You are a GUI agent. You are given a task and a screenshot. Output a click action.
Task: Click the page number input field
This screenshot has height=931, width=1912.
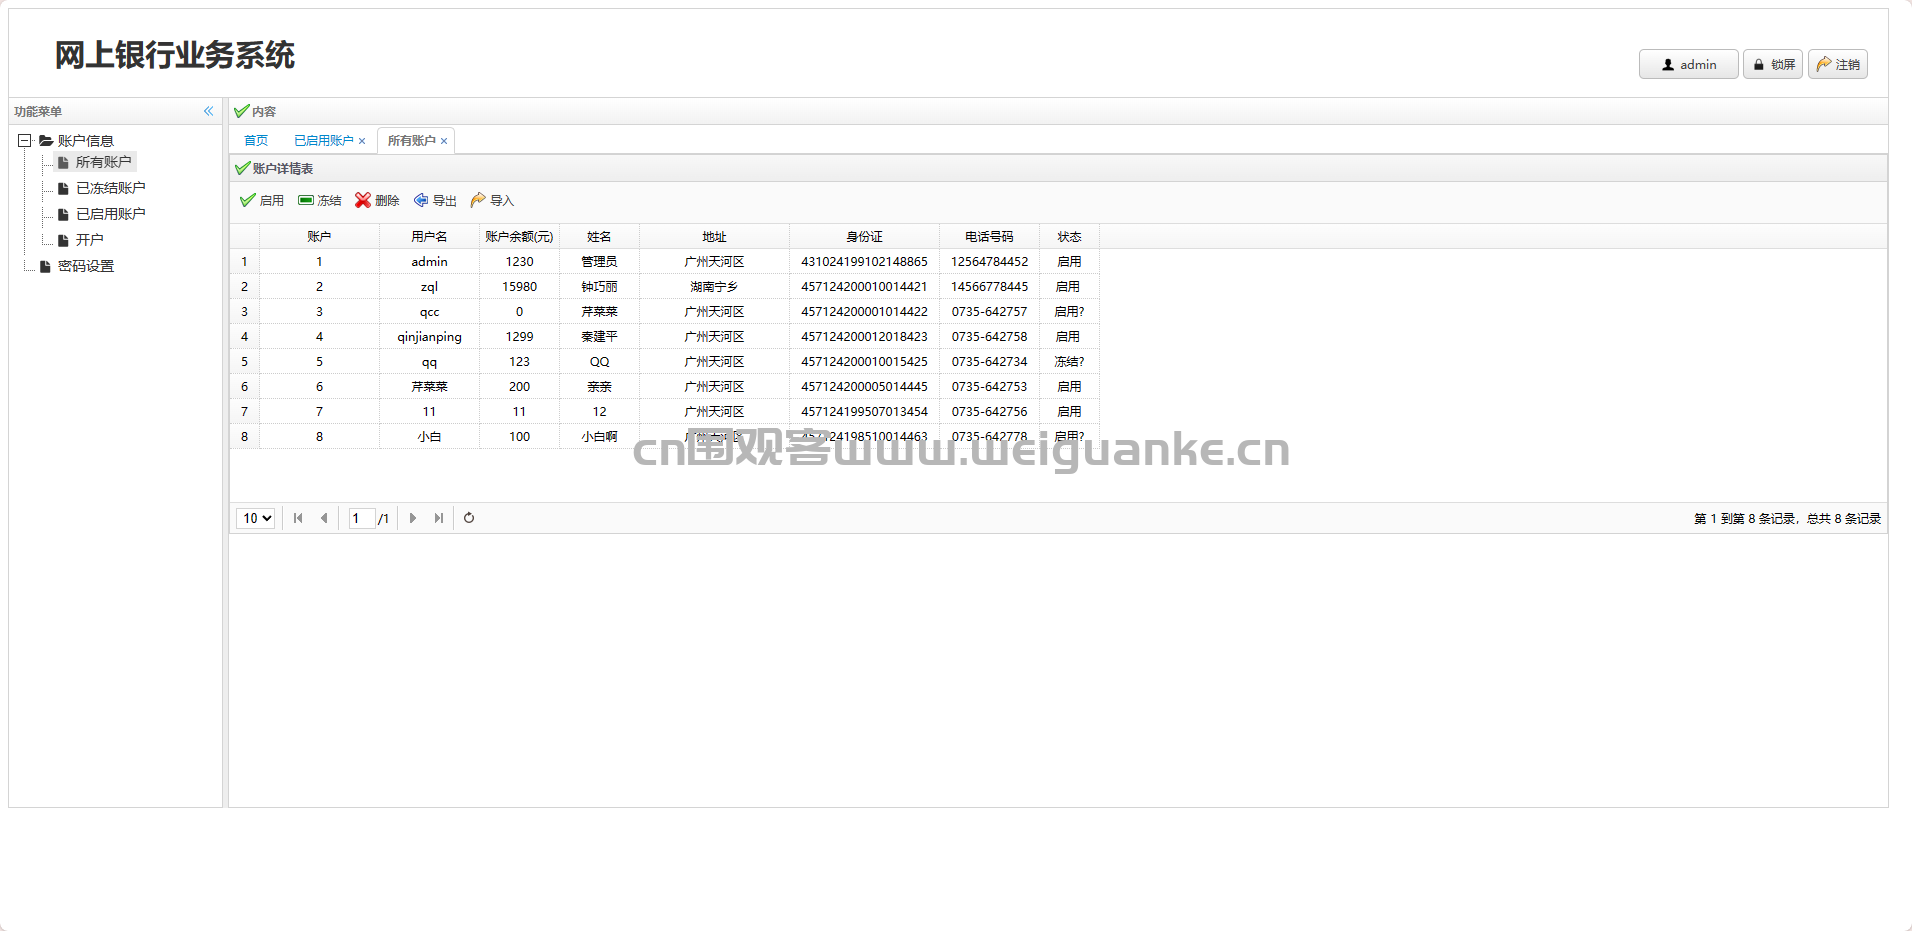coord(361,518)
